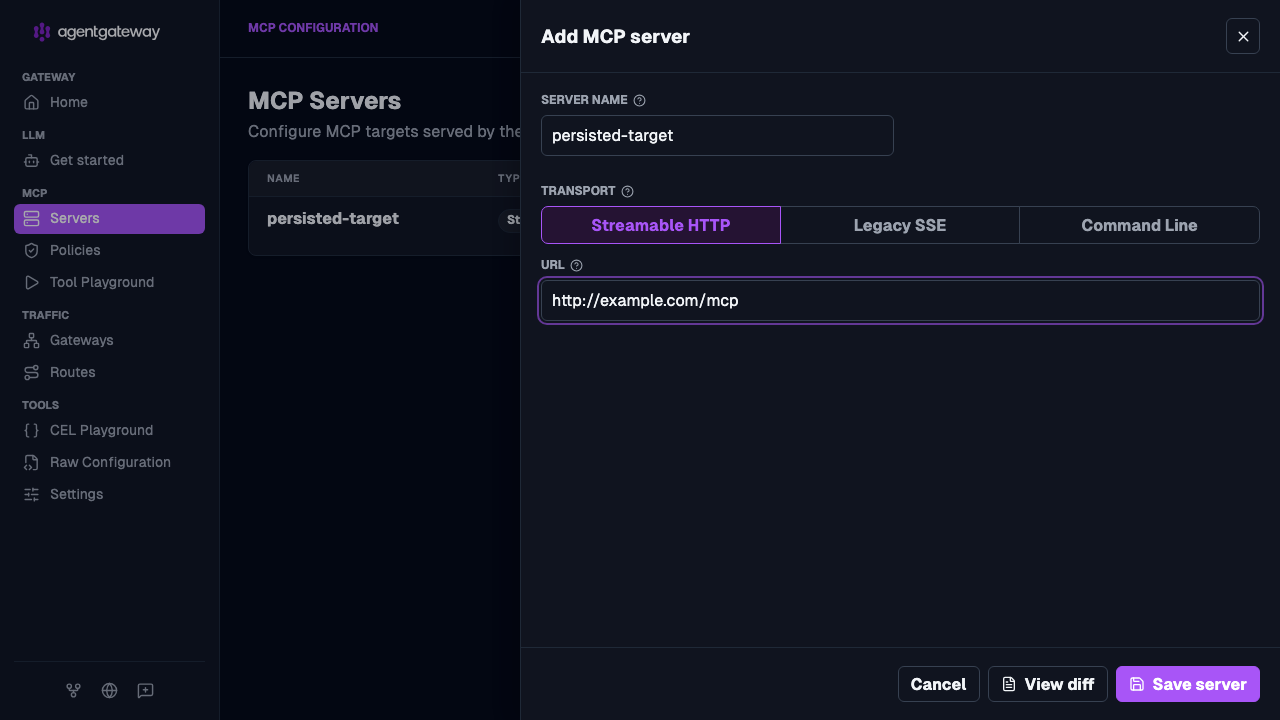The width and height of the screenshot is (1280, 720).
Task: Select Command Line transport
Action: 1139,225
